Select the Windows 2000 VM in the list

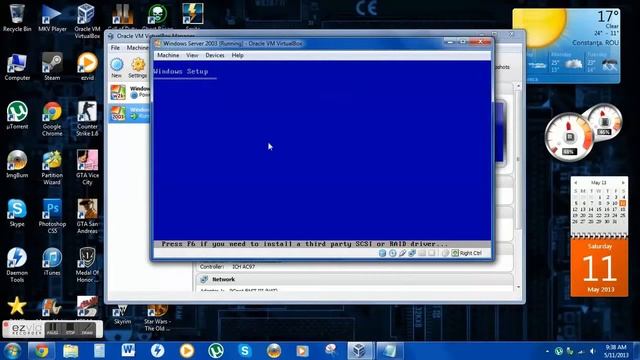coord(130,92)
